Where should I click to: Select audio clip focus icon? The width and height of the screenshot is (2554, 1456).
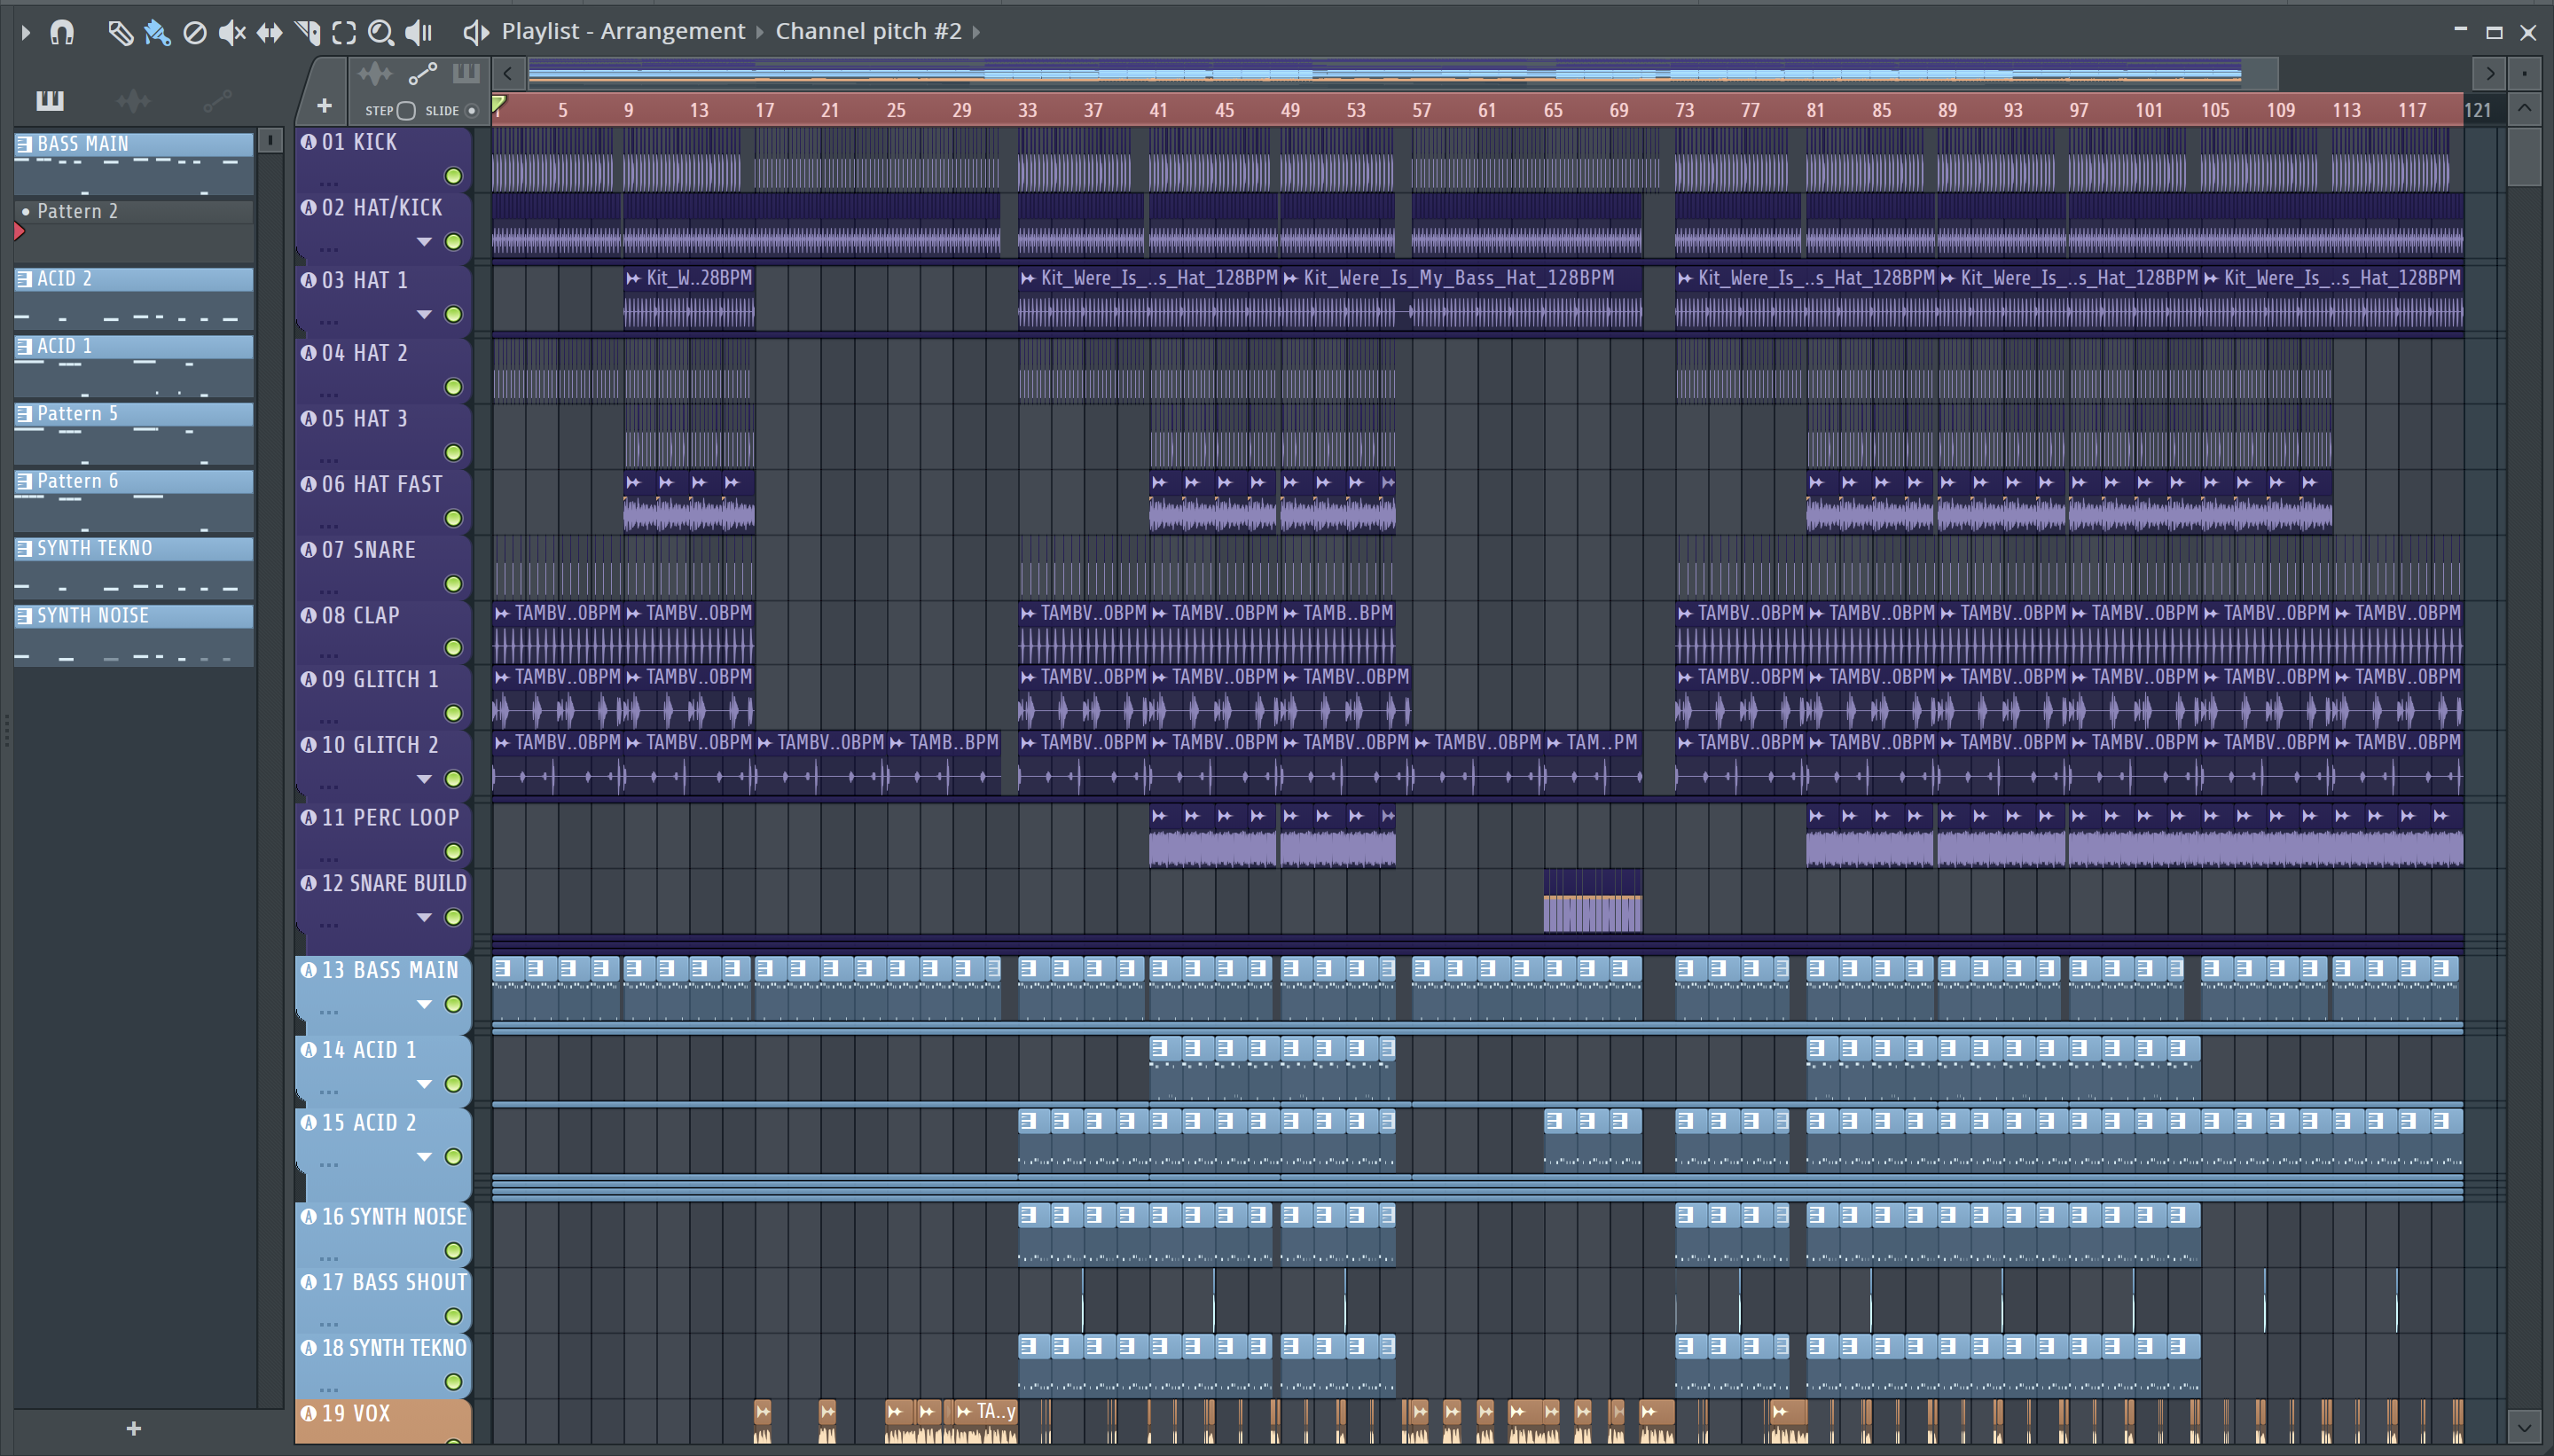[x=375, y=74]
